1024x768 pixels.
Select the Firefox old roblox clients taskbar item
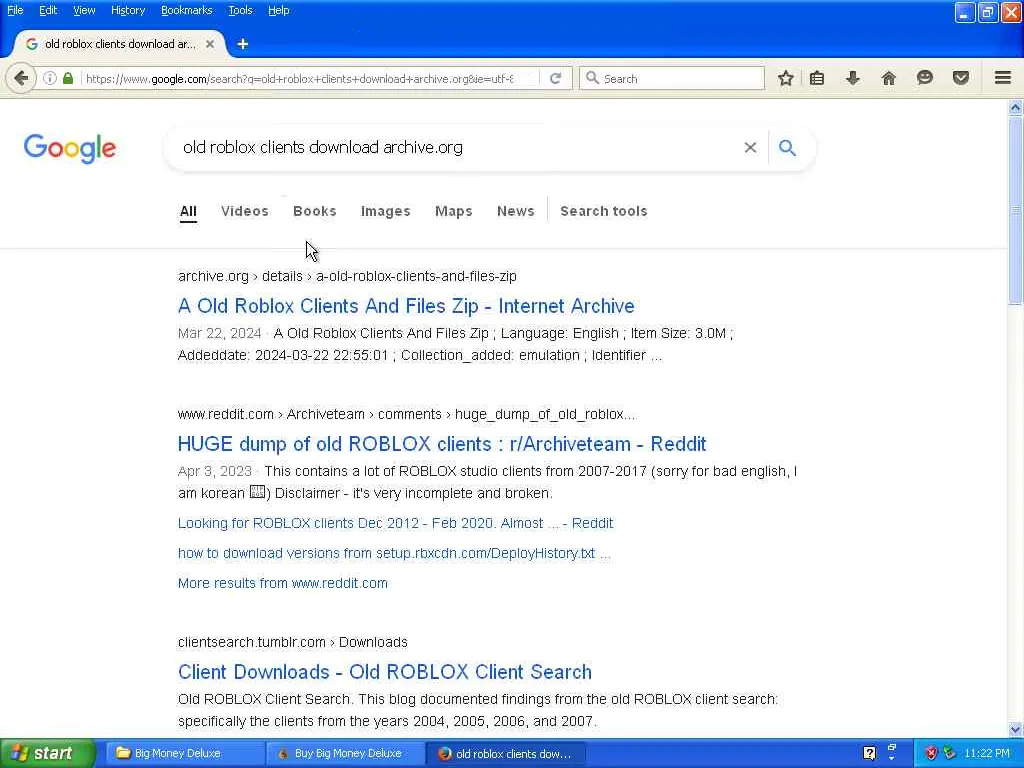pyautogui.click(x=505, y=753)
